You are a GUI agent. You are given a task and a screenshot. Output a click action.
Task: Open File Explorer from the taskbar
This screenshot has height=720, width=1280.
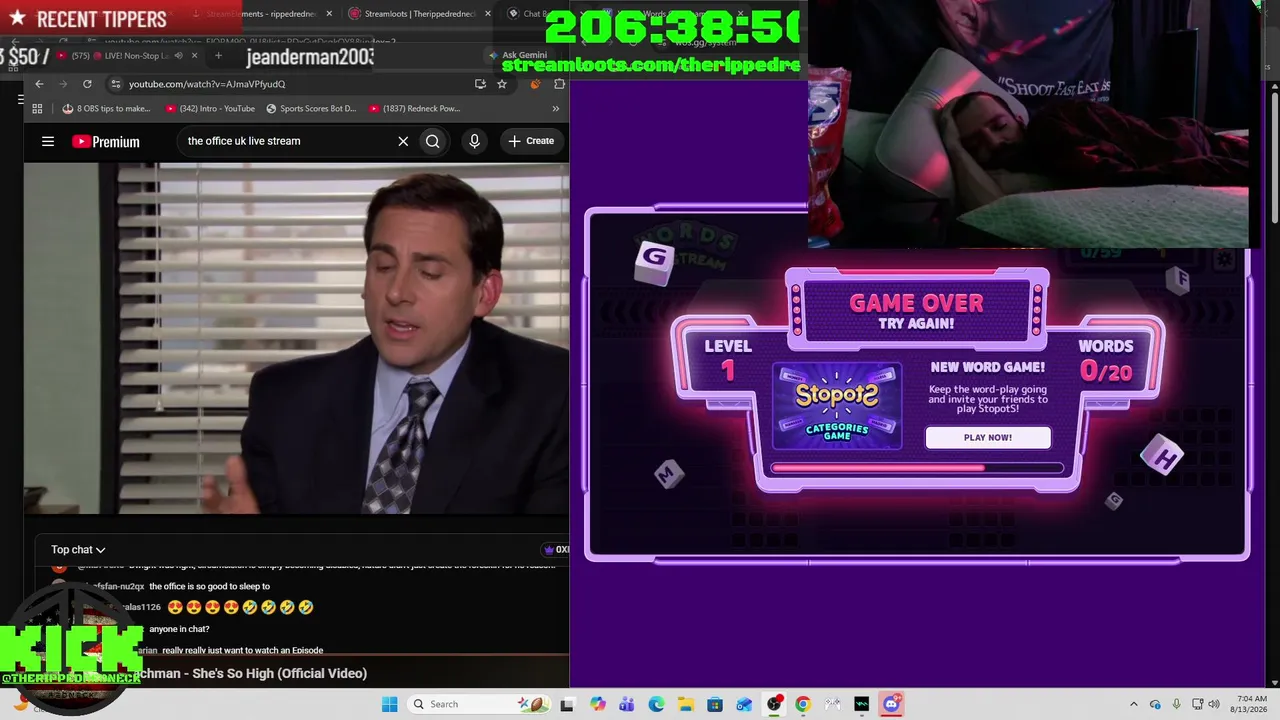[685, 704]
